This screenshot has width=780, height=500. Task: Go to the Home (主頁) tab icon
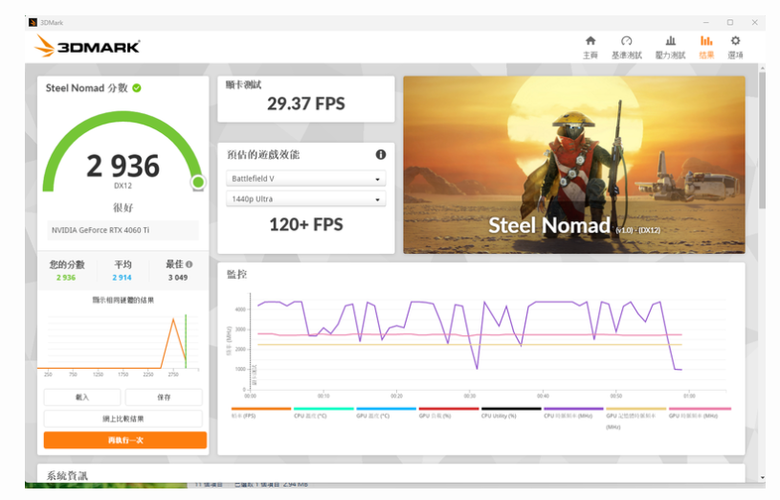click(x=590, y=41)
